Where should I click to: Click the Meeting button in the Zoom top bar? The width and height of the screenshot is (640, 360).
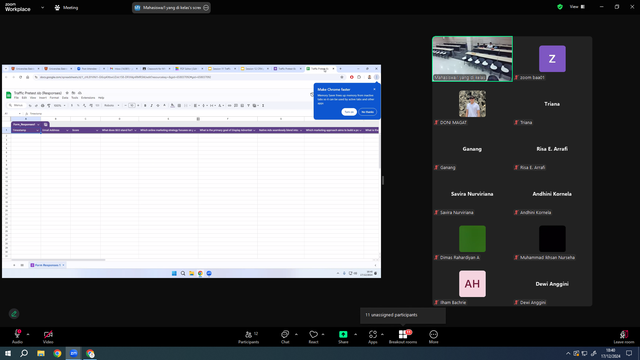click(66, 7)
